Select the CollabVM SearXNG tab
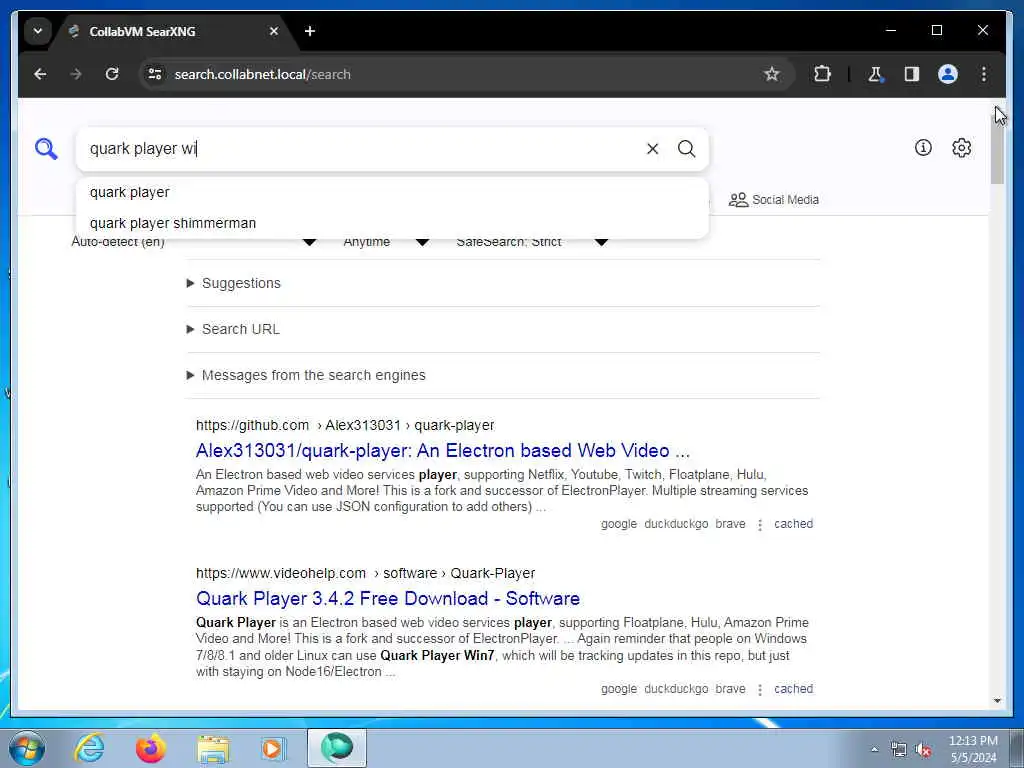This screenshot has height=768, width=1024. [175, 31]
